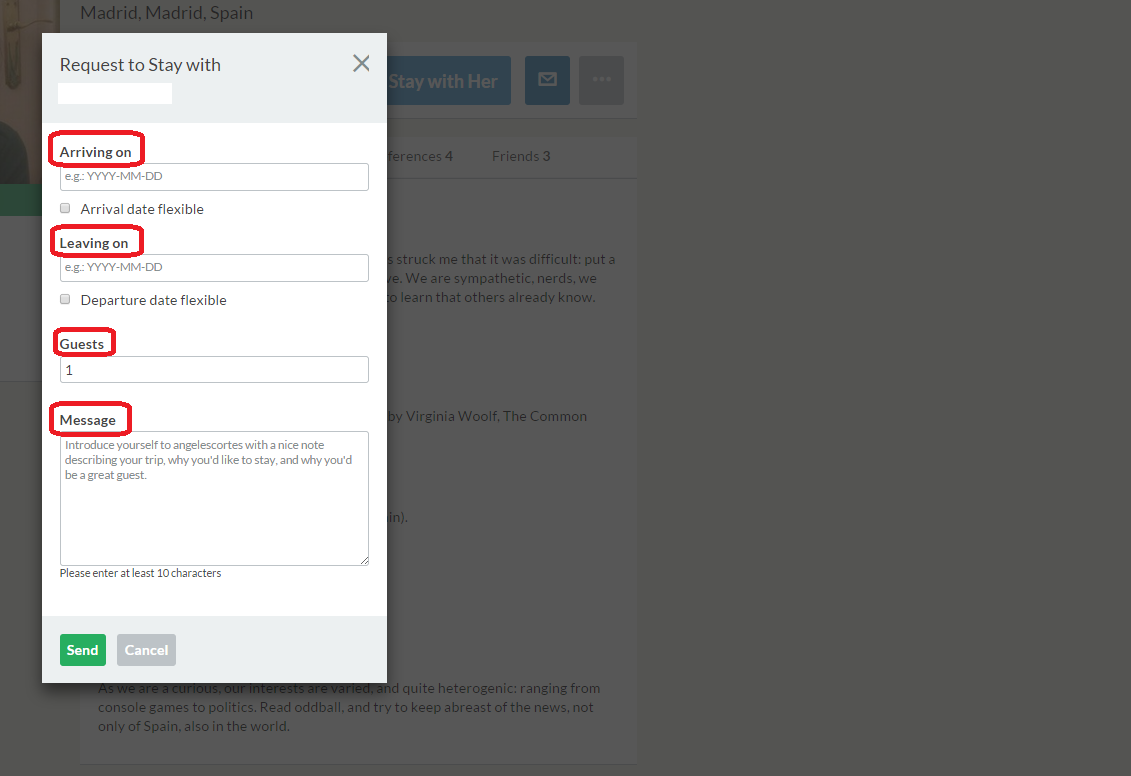This screenshot has height=776, width=1131.
Task: Cancel the stay request
Action: 146,650
